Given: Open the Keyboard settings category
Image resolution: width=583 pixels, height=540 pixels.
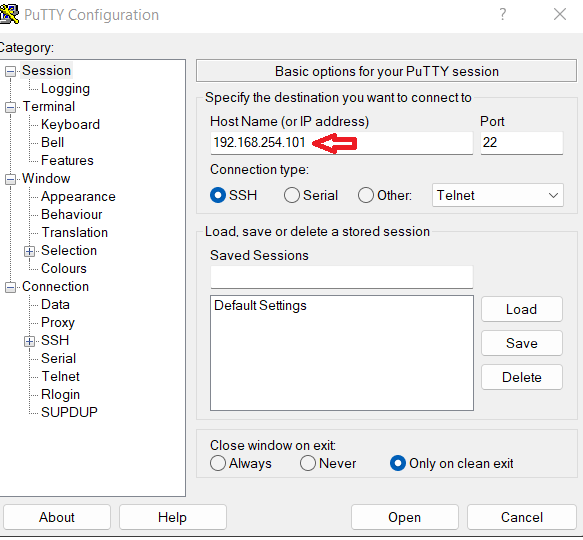Looking at the screenshot, I should 70,124.
